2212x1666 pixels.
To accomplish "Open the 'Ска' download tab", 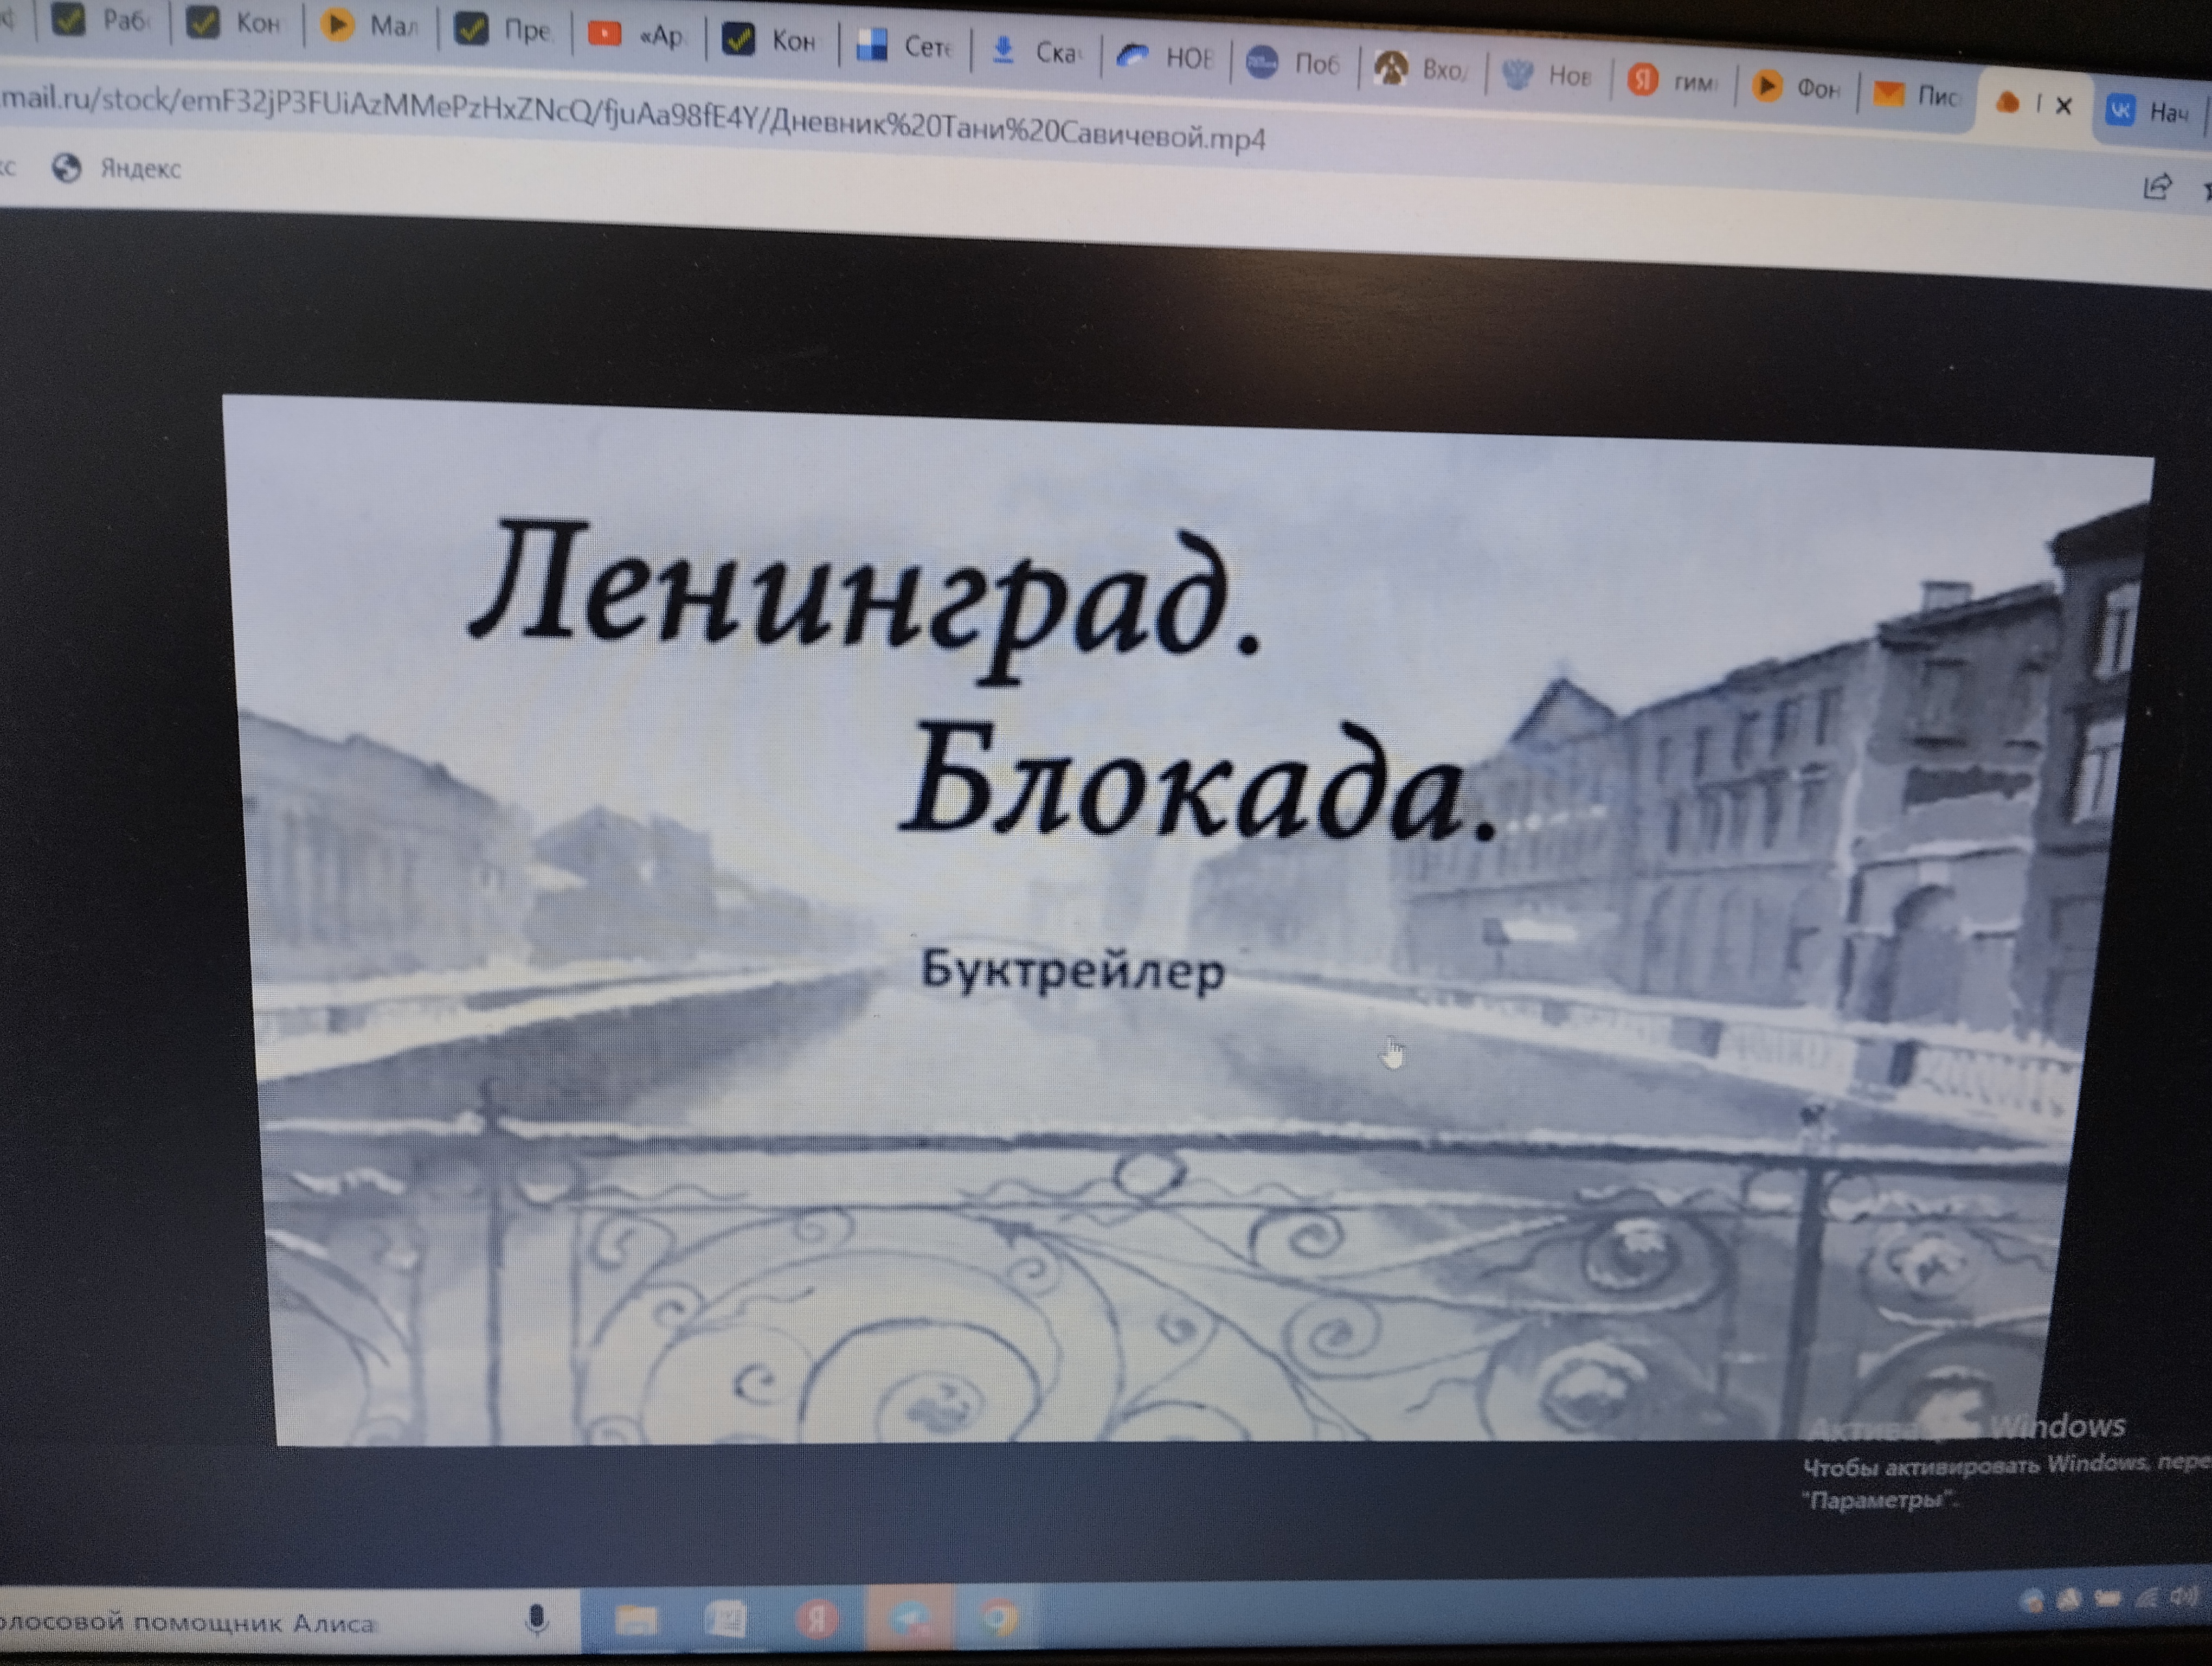I will pos(1036,52).
